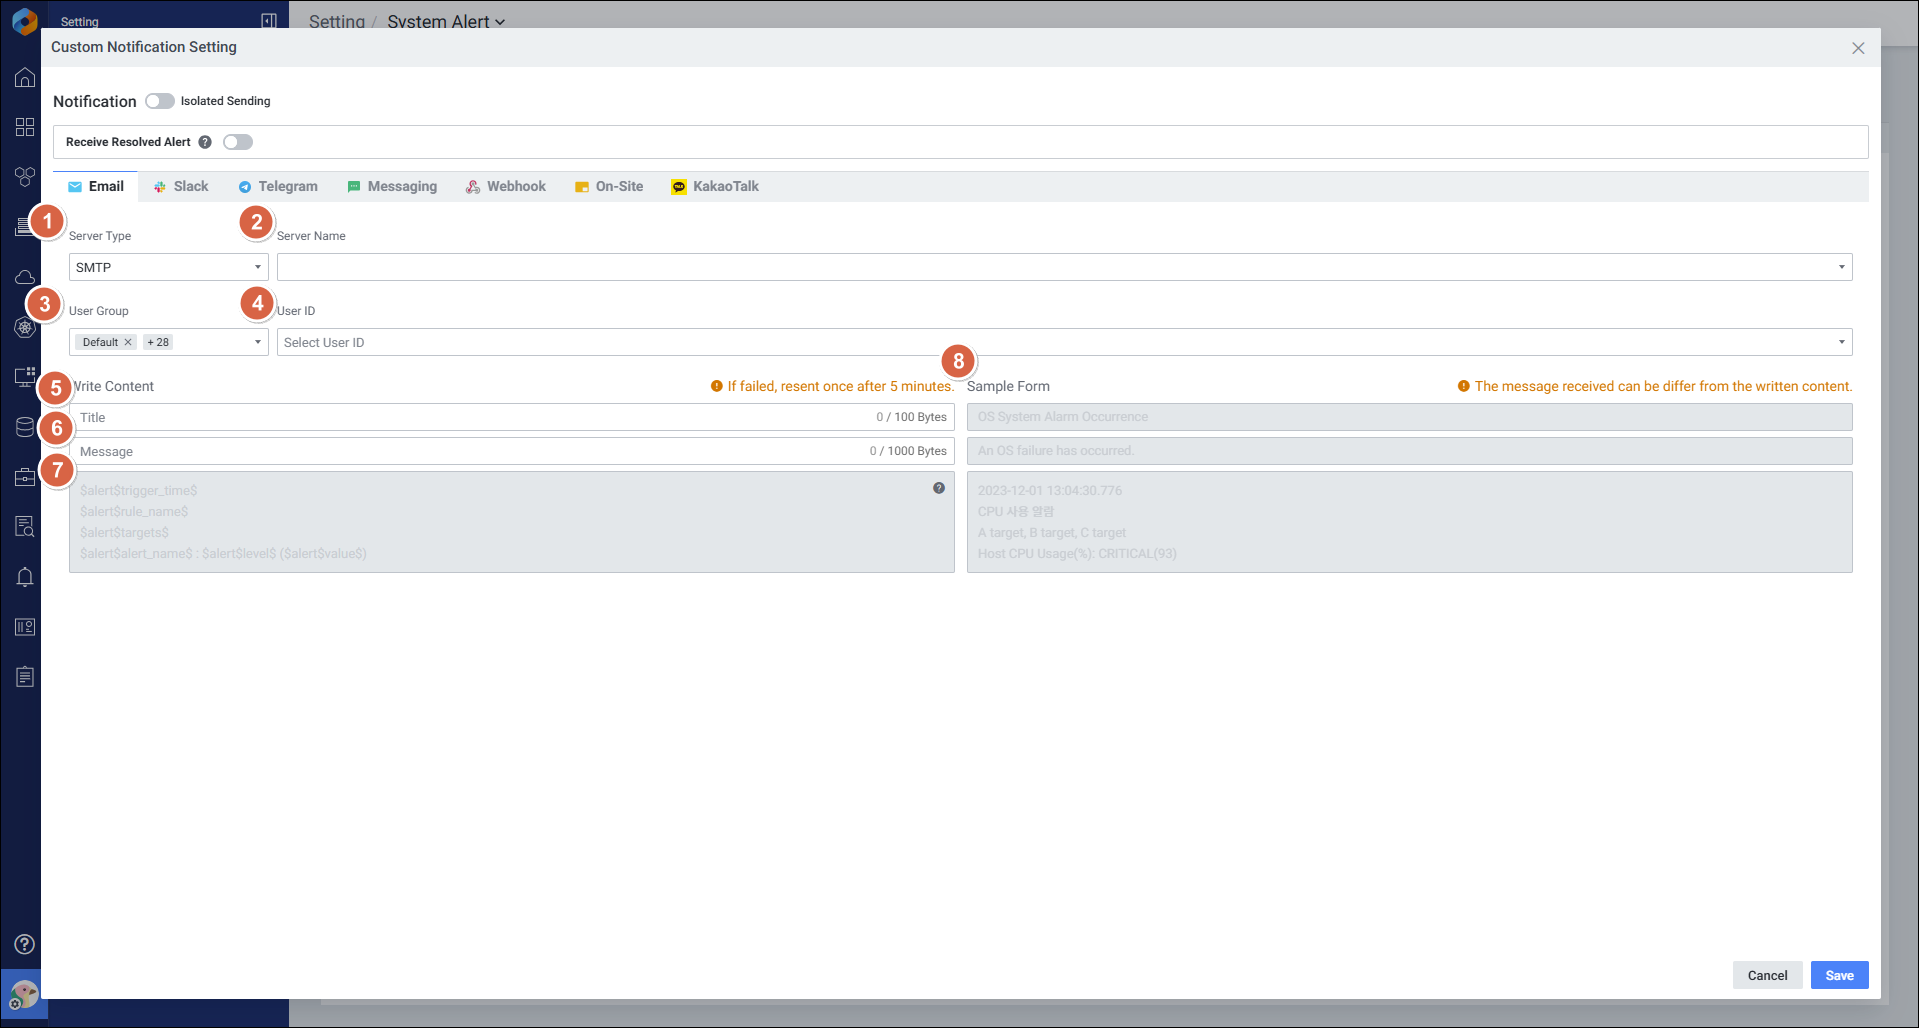Close the Custom Notification Setting dialog
This screenshot has height=1028, width=1919.
(1858, 48)
